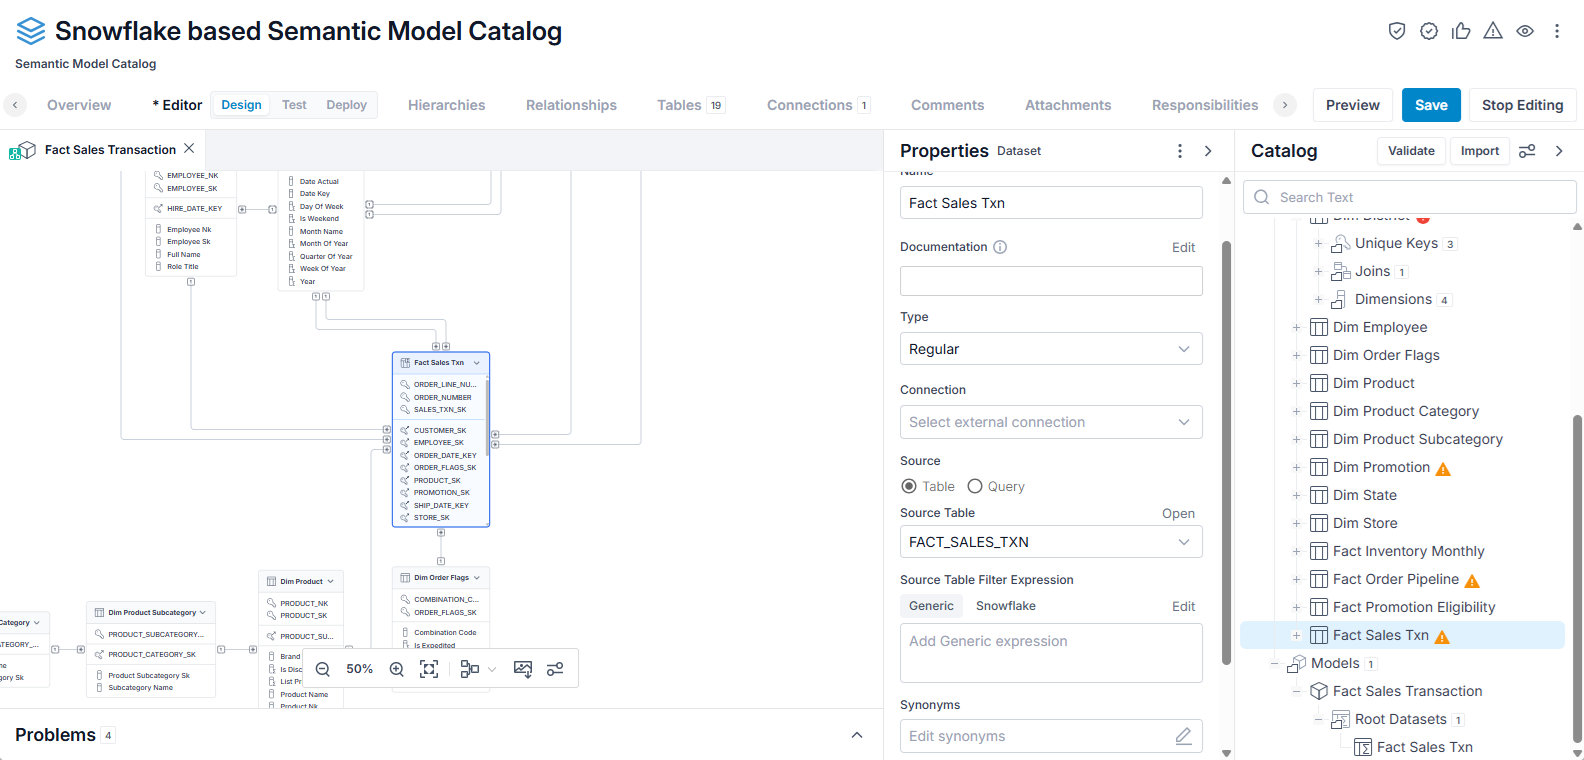Switch to the Overview tab
The width and height of the screenshot is (1584, 760).
click(79, 105)
